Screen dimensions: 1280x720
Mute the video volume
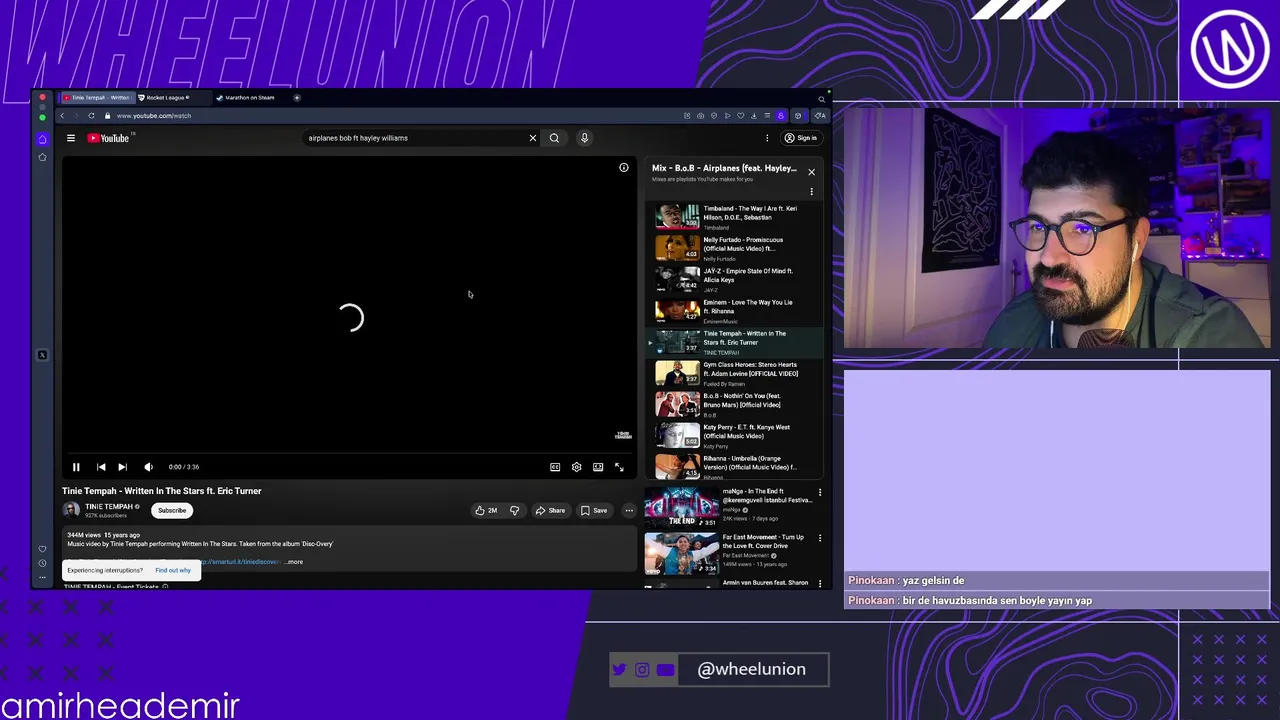pyautogui.click(x=148, y=467)
